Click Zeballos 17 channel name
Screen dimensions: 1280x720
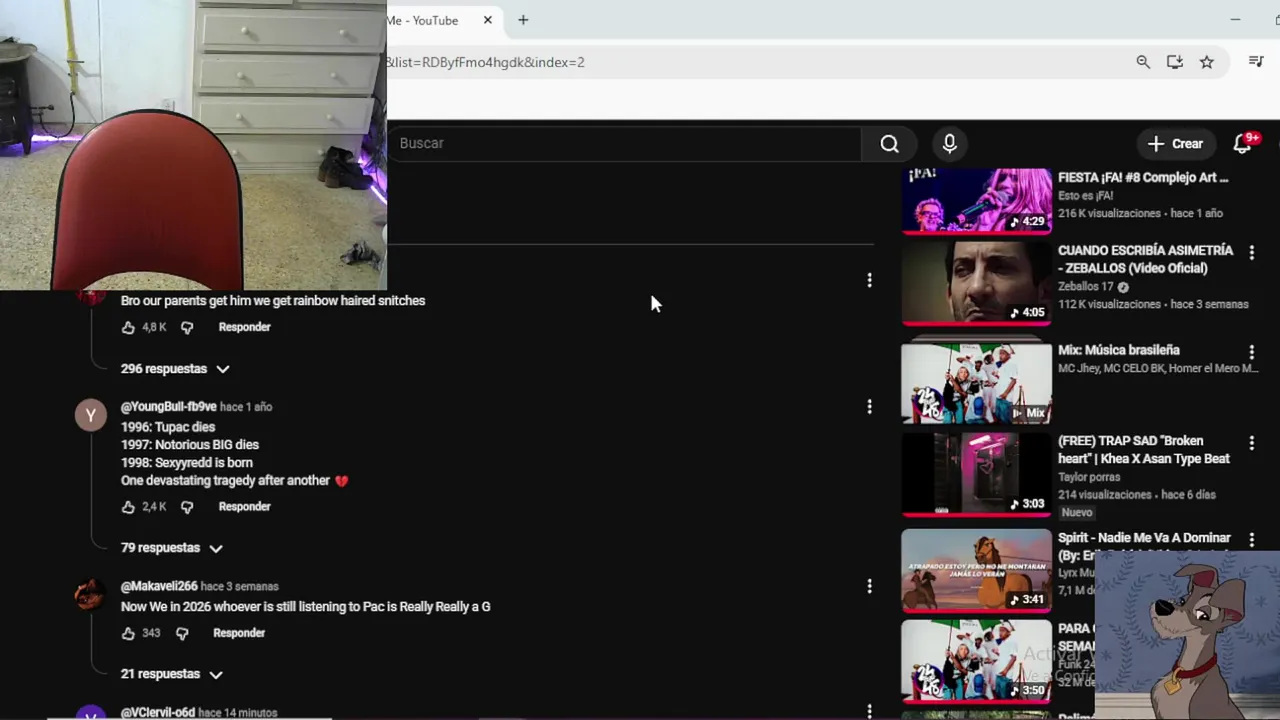coord(1086,287)
